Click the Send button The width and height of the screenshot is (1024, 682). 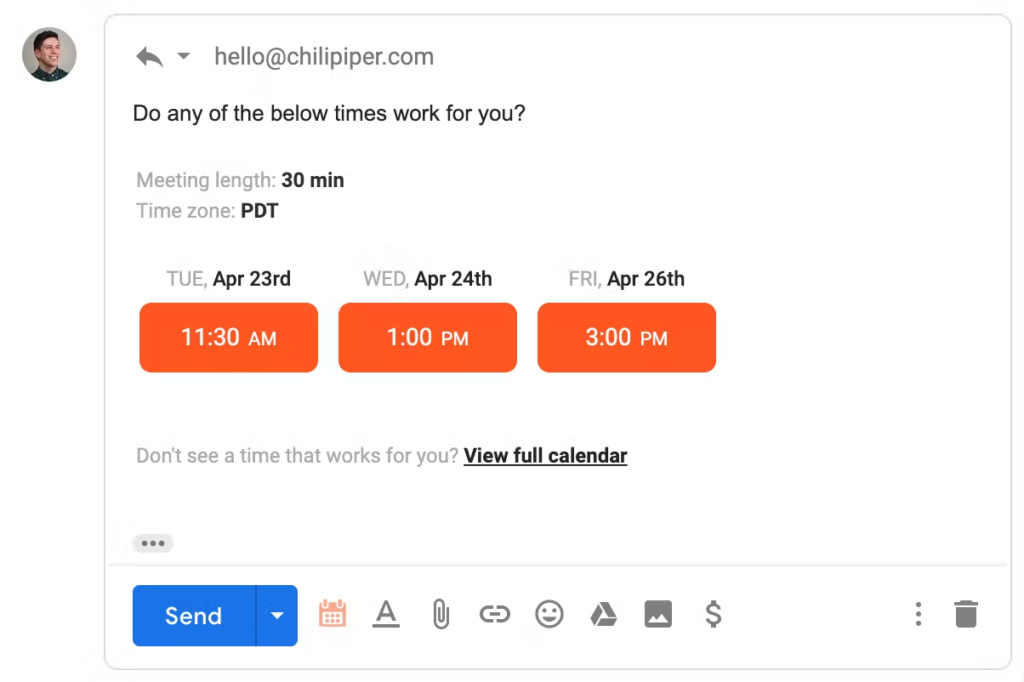point(193,615)
